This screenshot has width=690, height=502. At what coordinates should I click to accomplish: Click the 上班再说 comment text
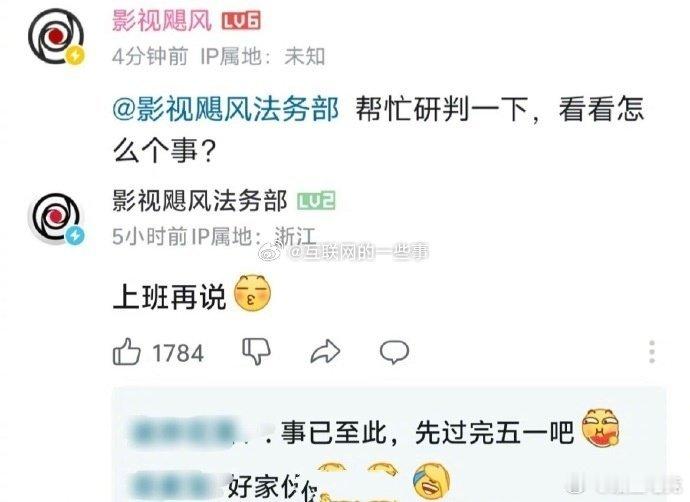(x=169, y=297)
